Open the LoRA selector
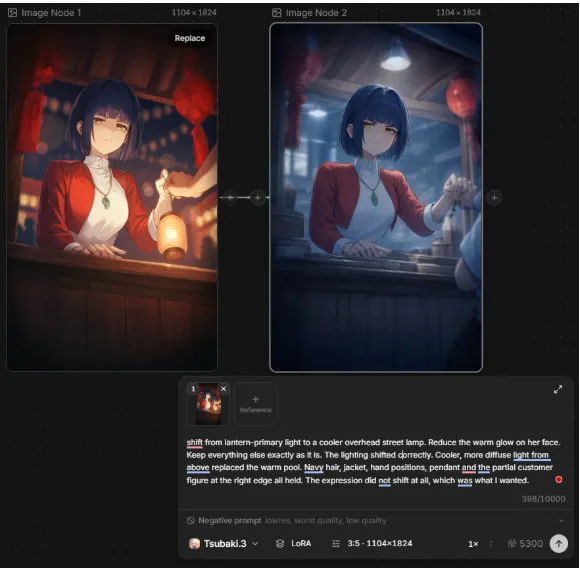This screenshot has width=580, height=568. (x=294, y=544)
